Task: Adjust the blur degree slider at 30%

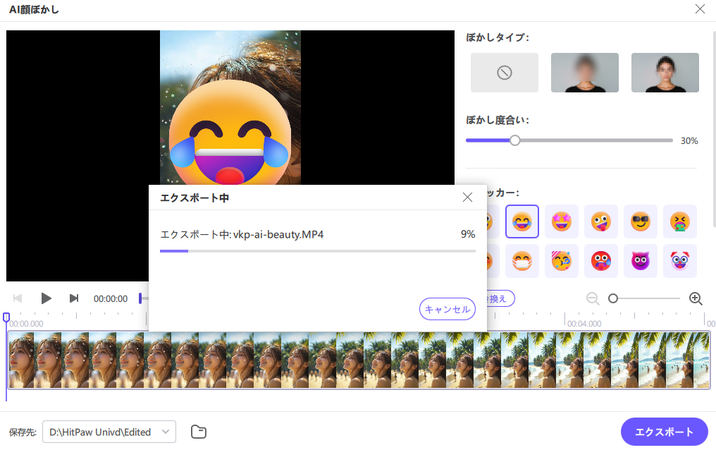Action: pyautogui.click(x=515, y=140)
